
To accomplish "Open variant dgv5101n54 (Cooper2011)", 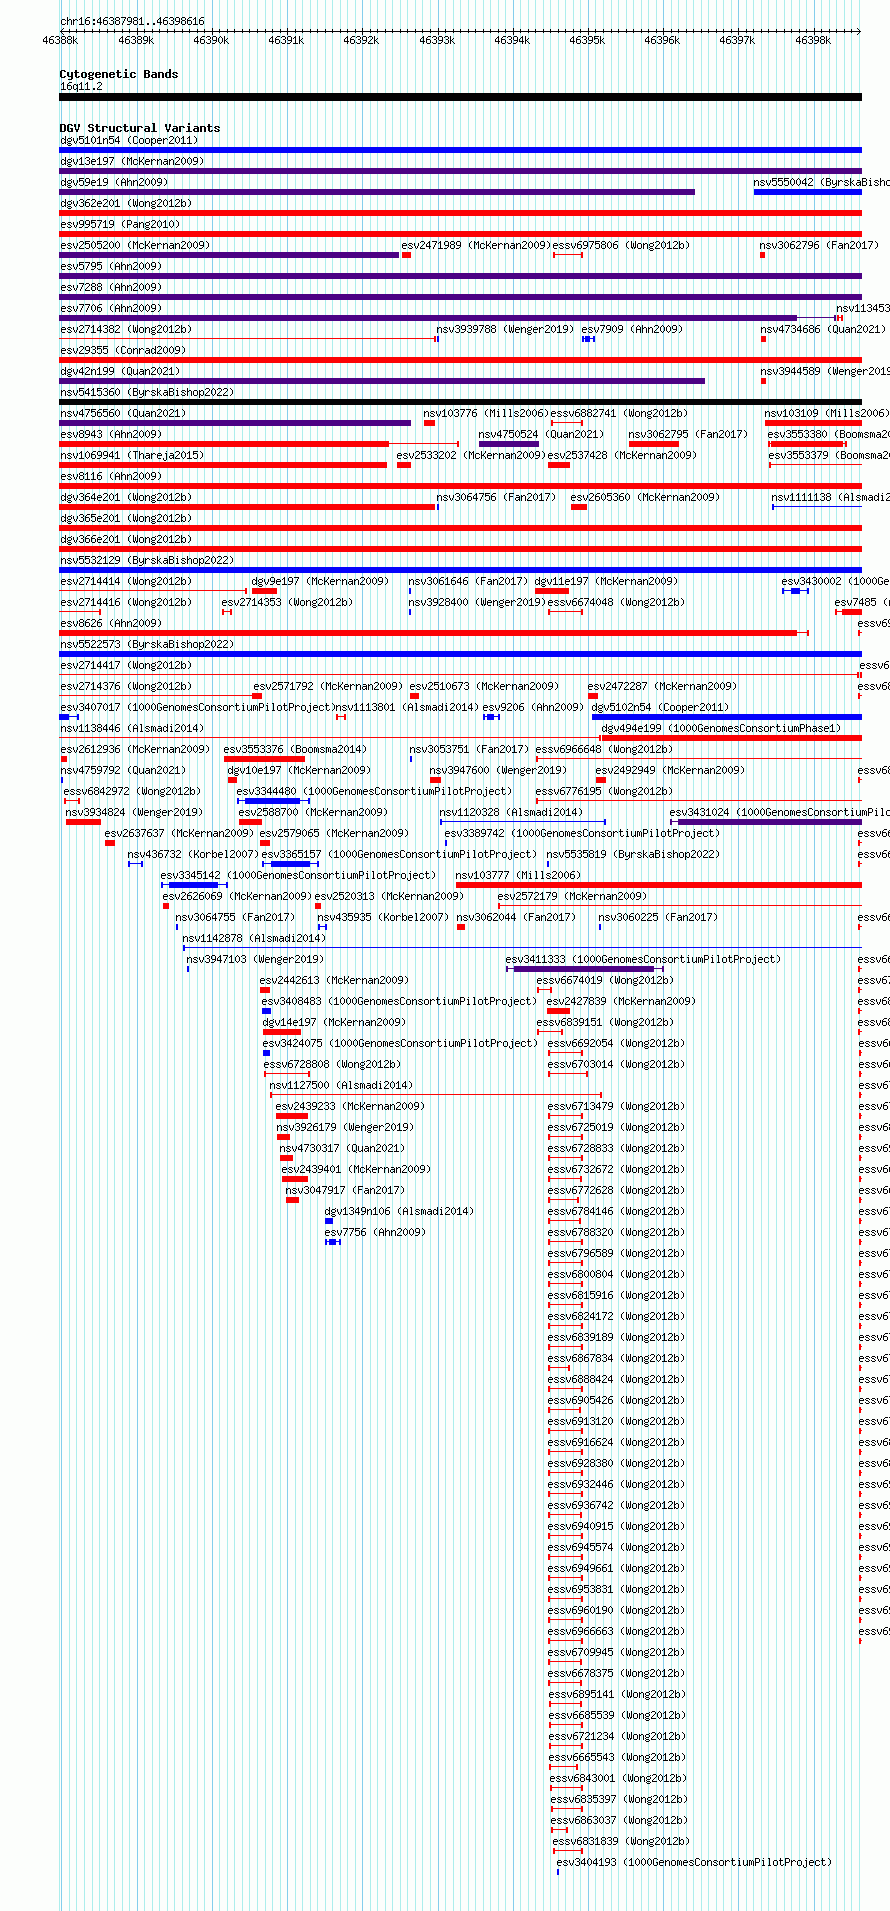I will coord(129,140).
